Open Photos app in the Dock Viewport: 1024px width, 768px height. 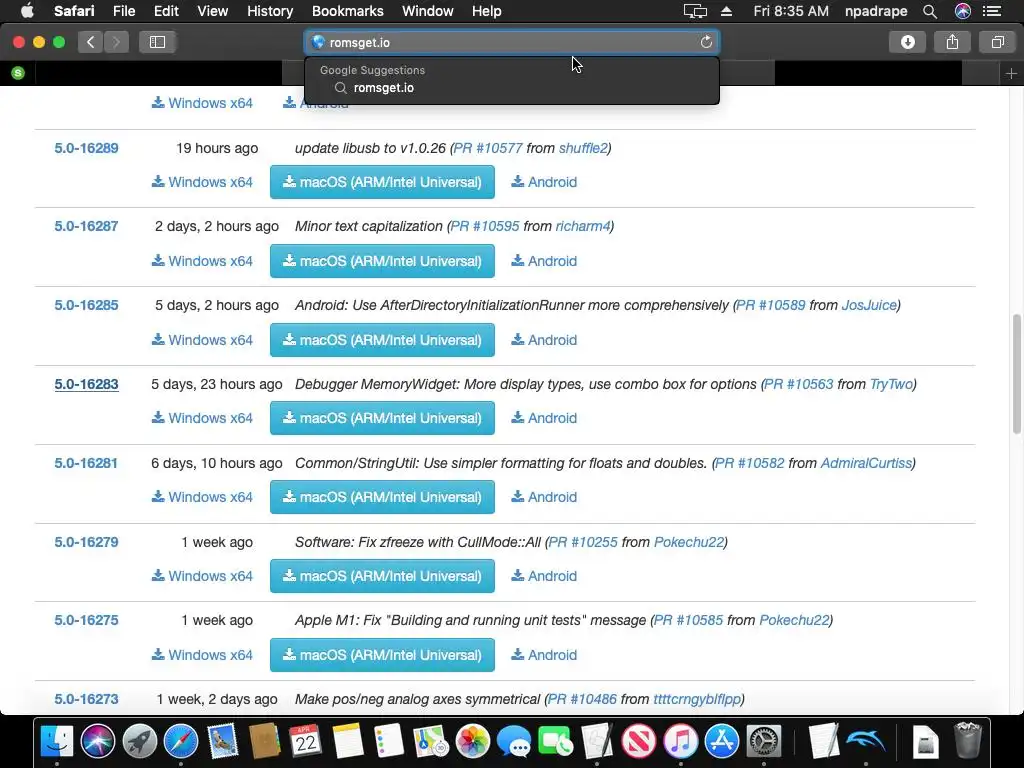coord(472,741)
